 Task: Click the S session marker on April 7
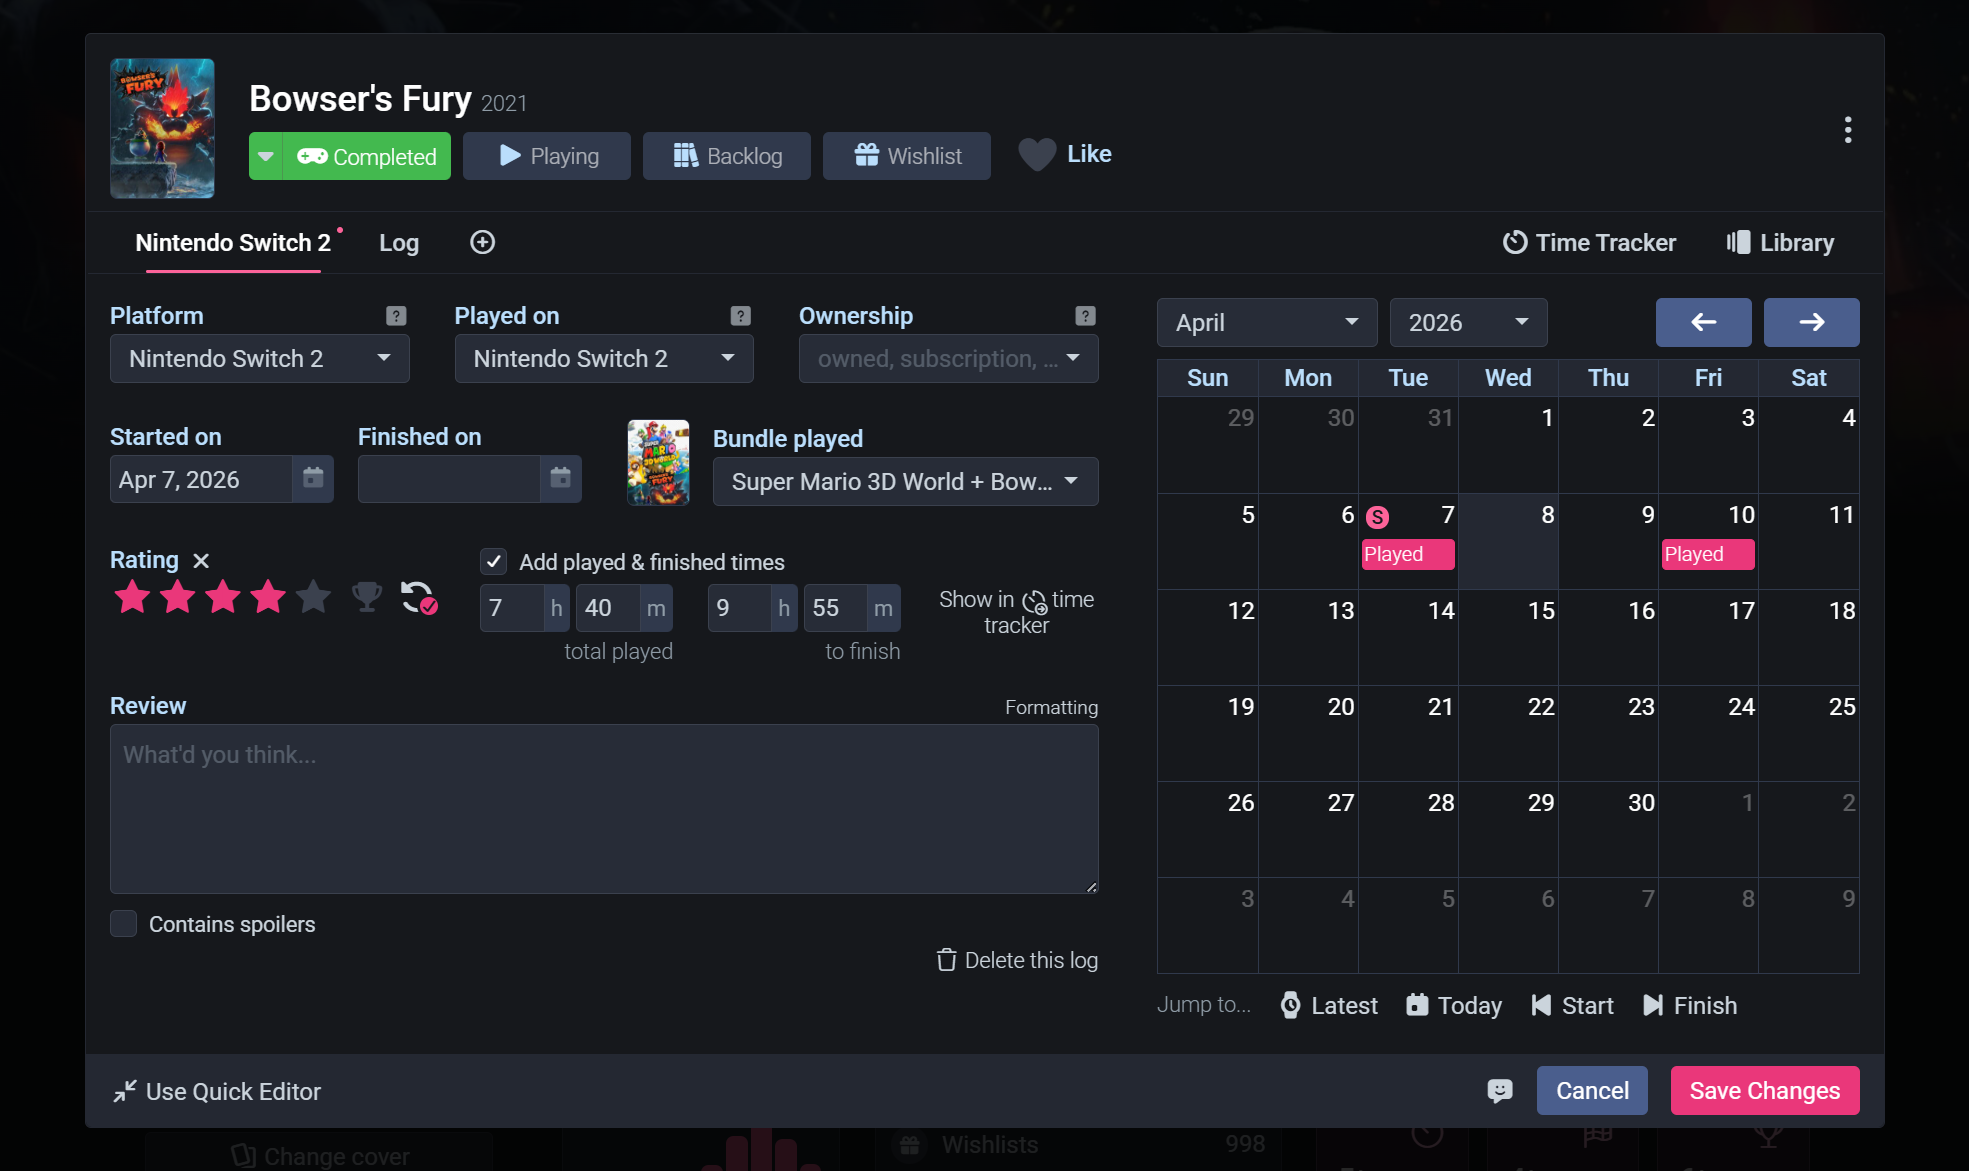coord(1378,517)
